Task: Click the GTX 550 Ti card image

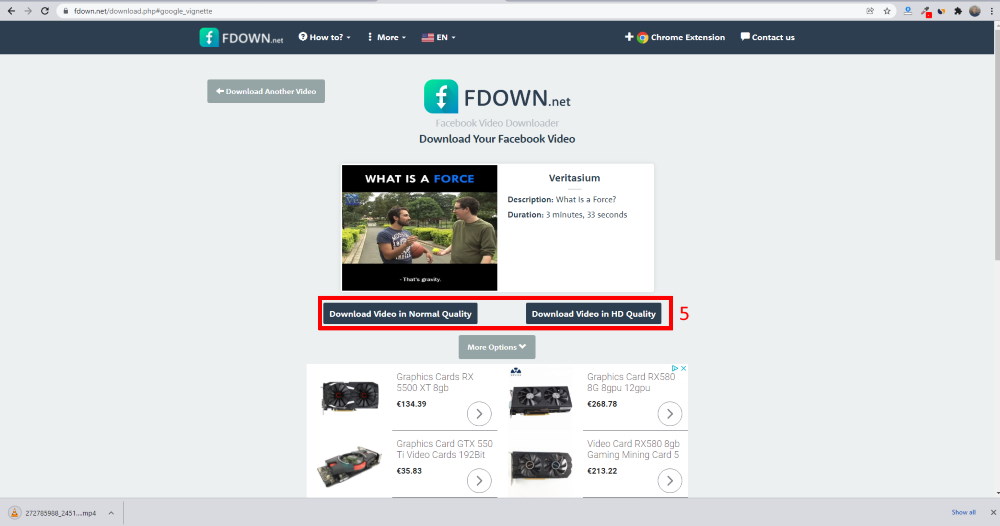Action: pyautogui.click(x=349, y=466)
